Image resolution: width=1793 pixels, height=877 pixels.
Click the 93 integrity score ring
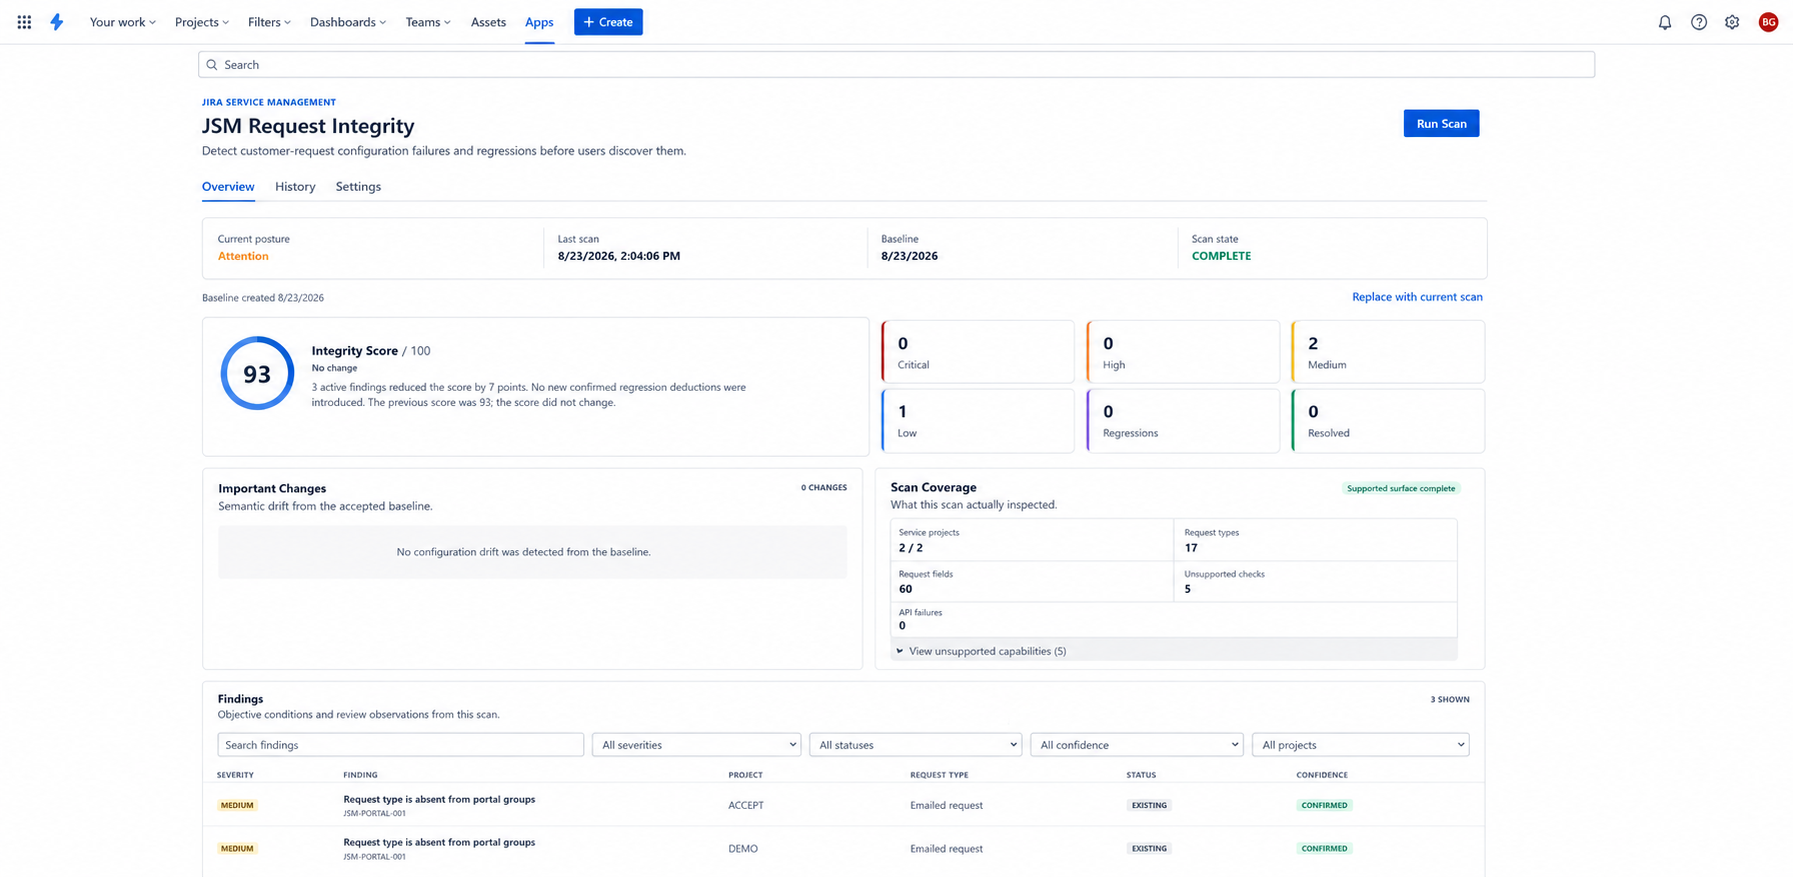(257, 373)
